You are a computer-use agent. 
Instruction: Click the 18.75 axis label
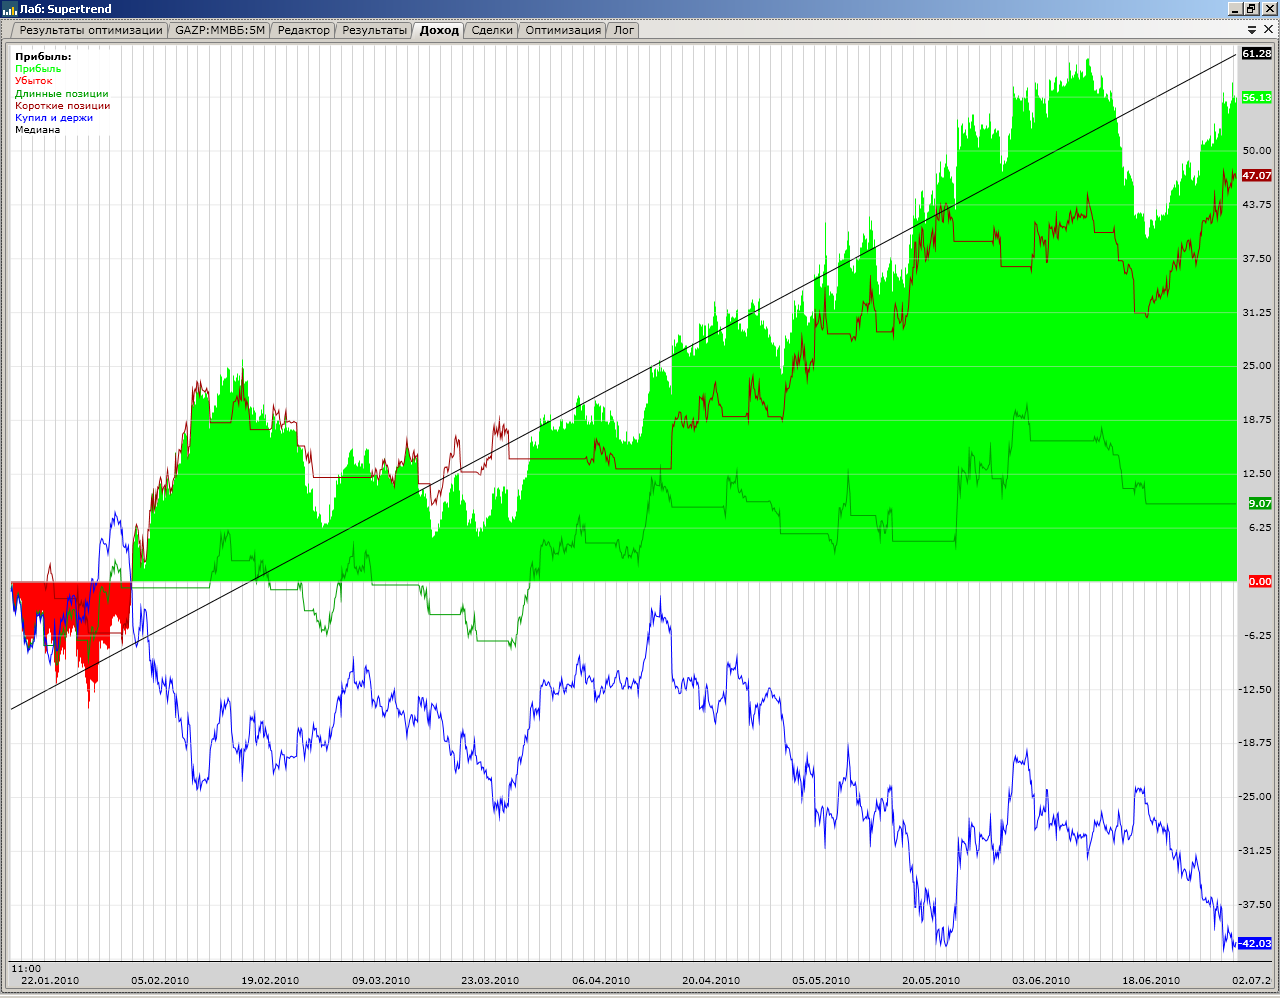1257,420
